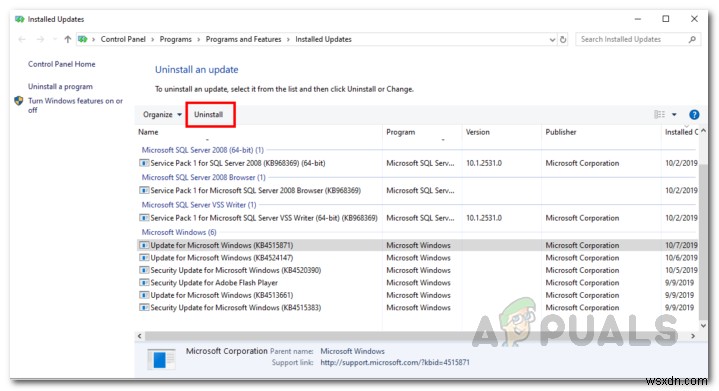This screenshot has width=719, height=391.
Task: Click the Installed Updates title bar icon
Action: [x=19, y=19]
